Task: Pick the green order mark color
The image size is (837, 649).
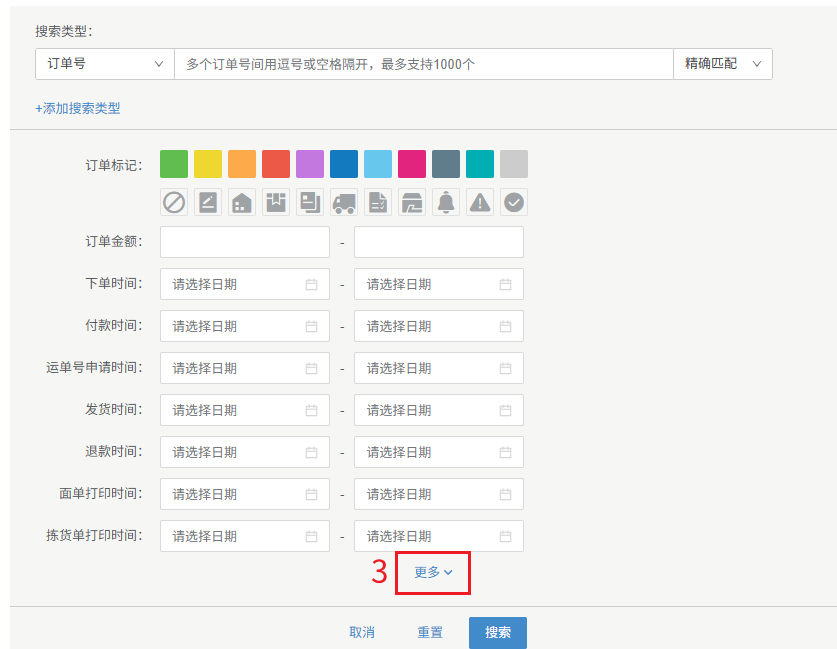Action: 174,164
